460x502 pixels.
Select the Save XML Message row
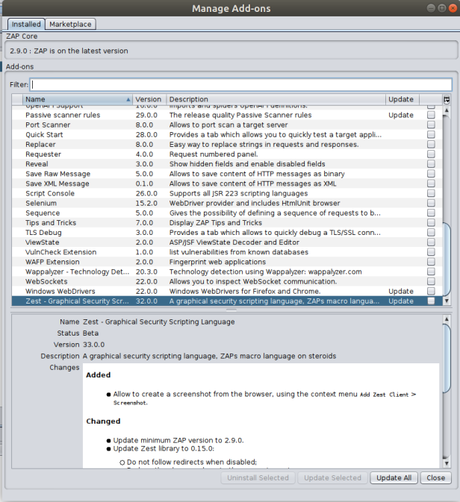pos(227,183)
